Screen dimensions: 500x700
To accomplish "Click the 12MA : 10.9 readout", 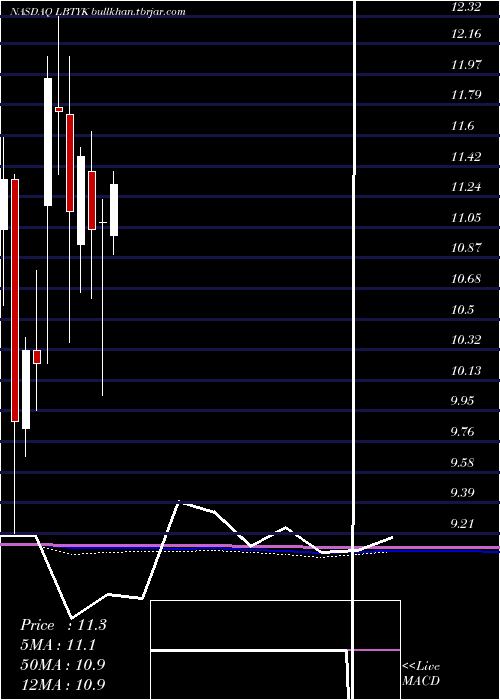I will [x=63, y=684].
